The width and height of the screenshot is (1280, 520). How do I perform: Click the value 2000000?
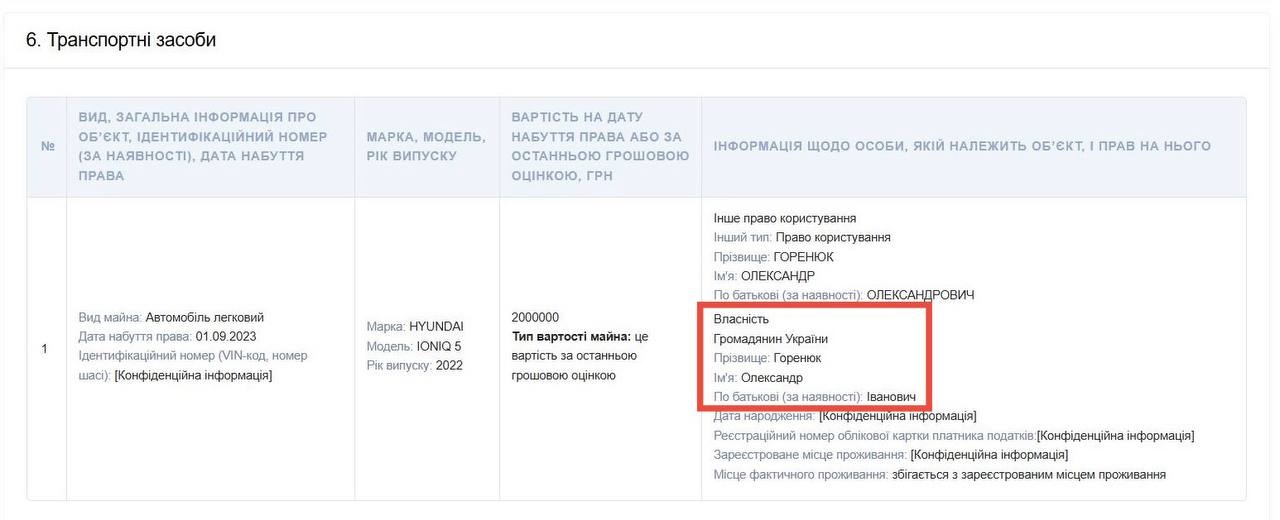535,317
